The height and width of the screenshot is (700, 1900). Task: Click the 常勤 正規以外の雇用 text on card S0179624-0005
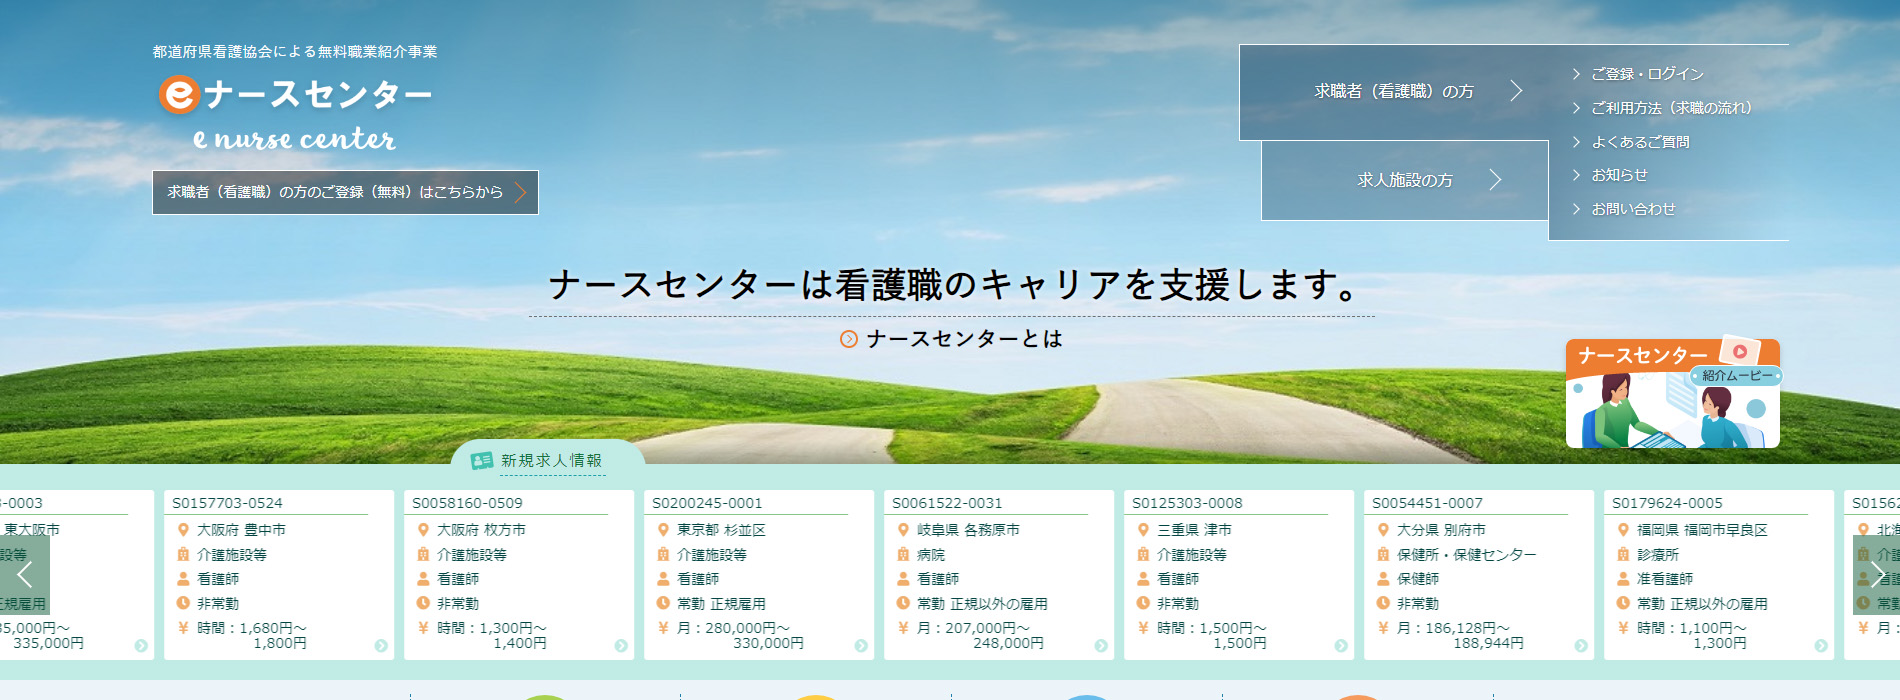[1702, 604]
